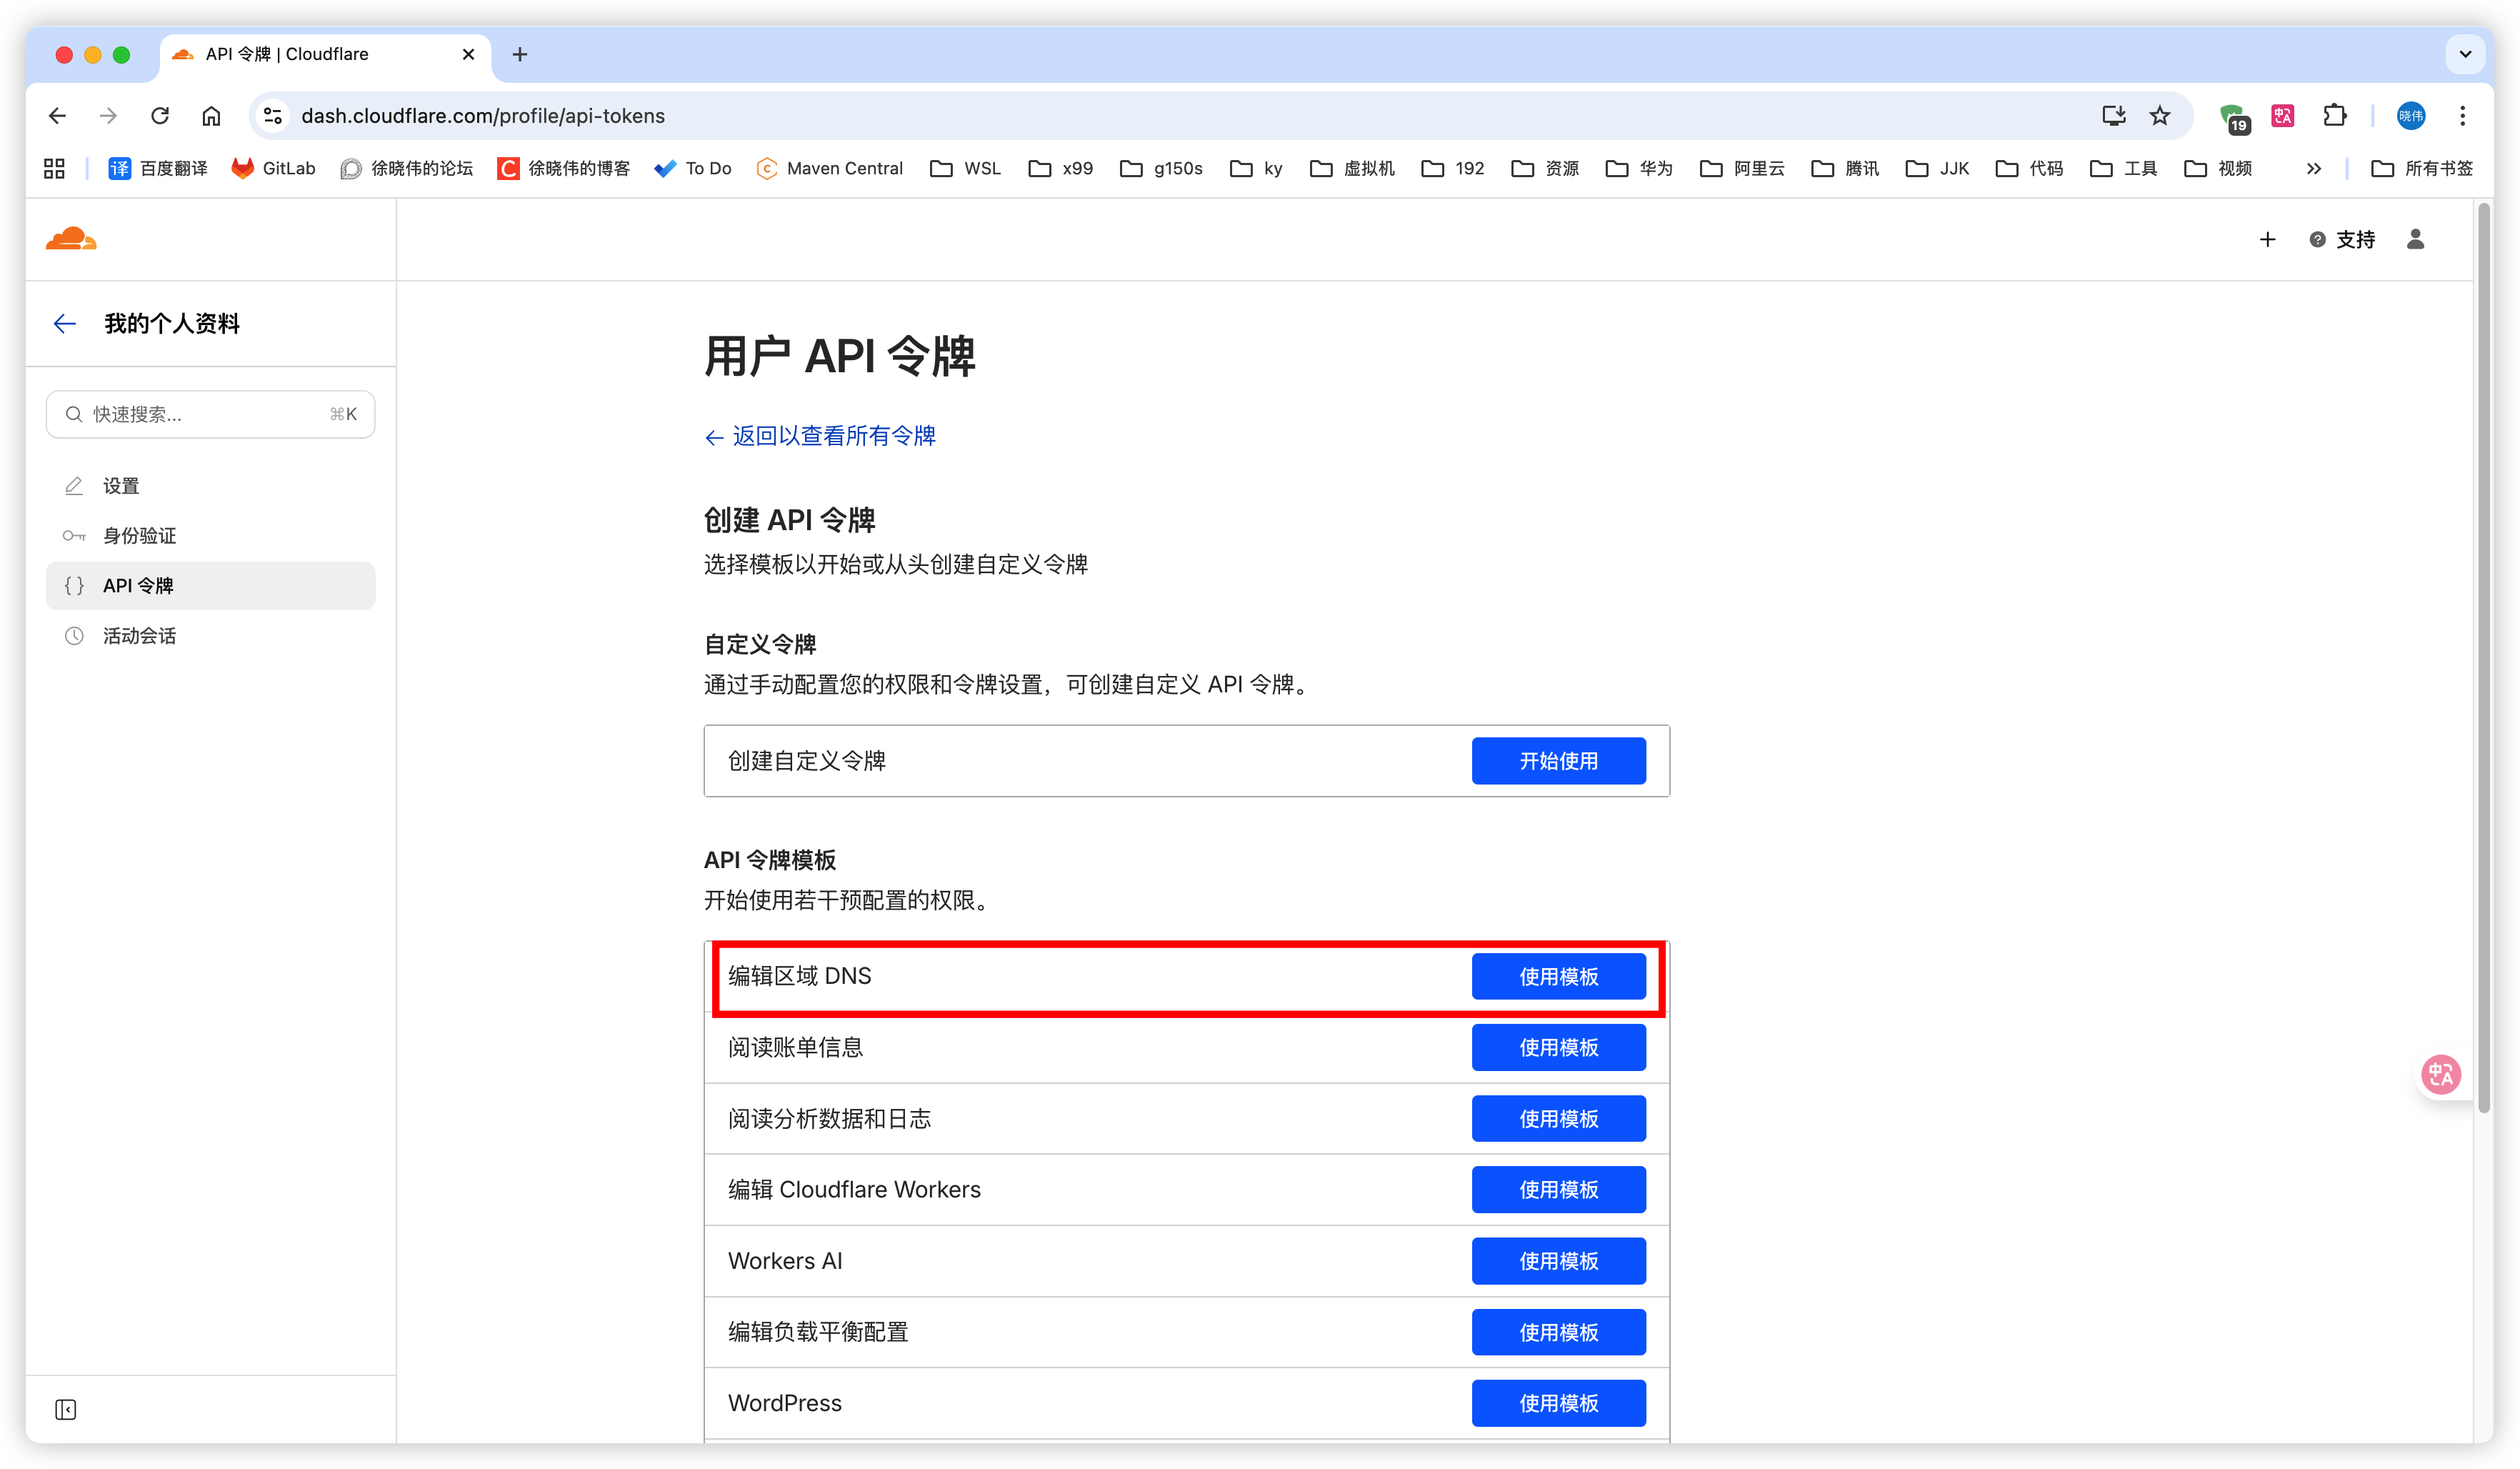
Task: Open the user account profile icon
Action: click(2415, 239)
